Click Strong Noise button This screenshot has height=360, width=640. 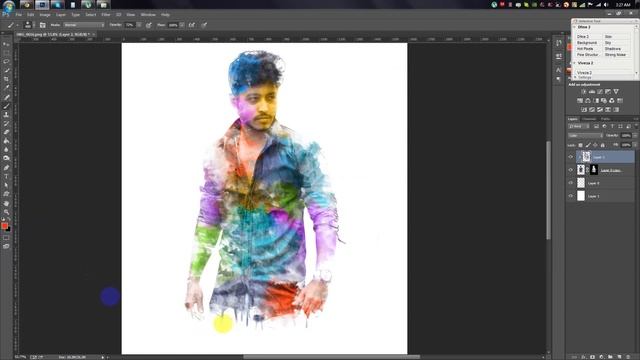pos(616,54)
